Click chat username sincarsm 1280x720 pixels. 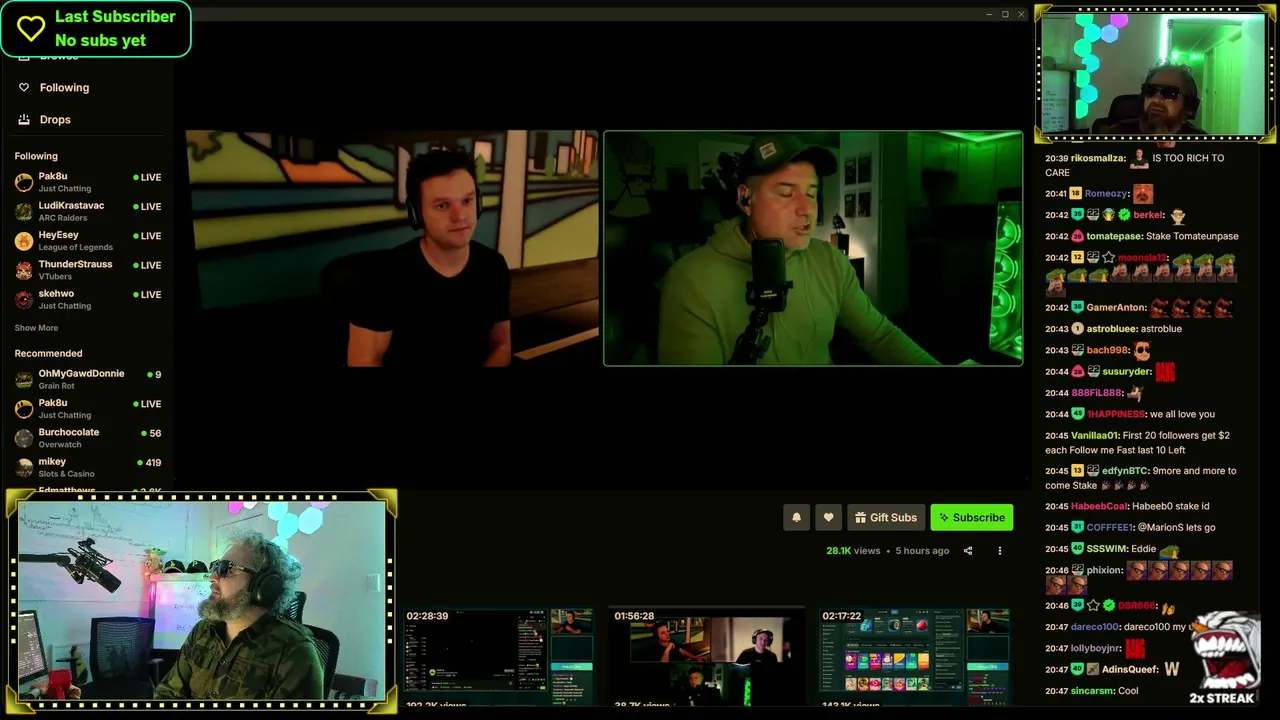(1091, 691)
